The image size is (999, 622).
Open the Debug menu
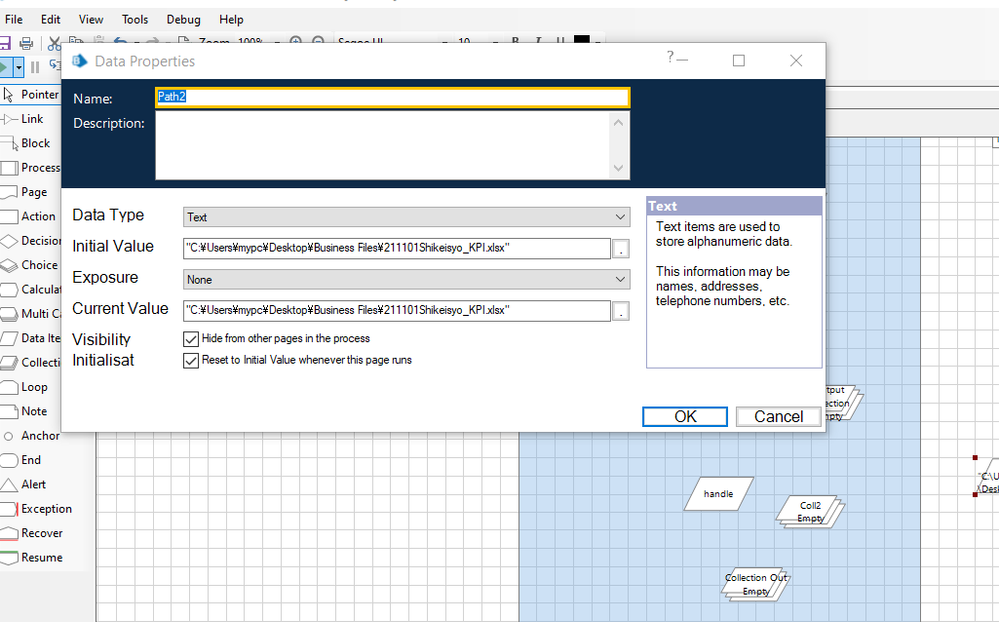tap(183, 19)
